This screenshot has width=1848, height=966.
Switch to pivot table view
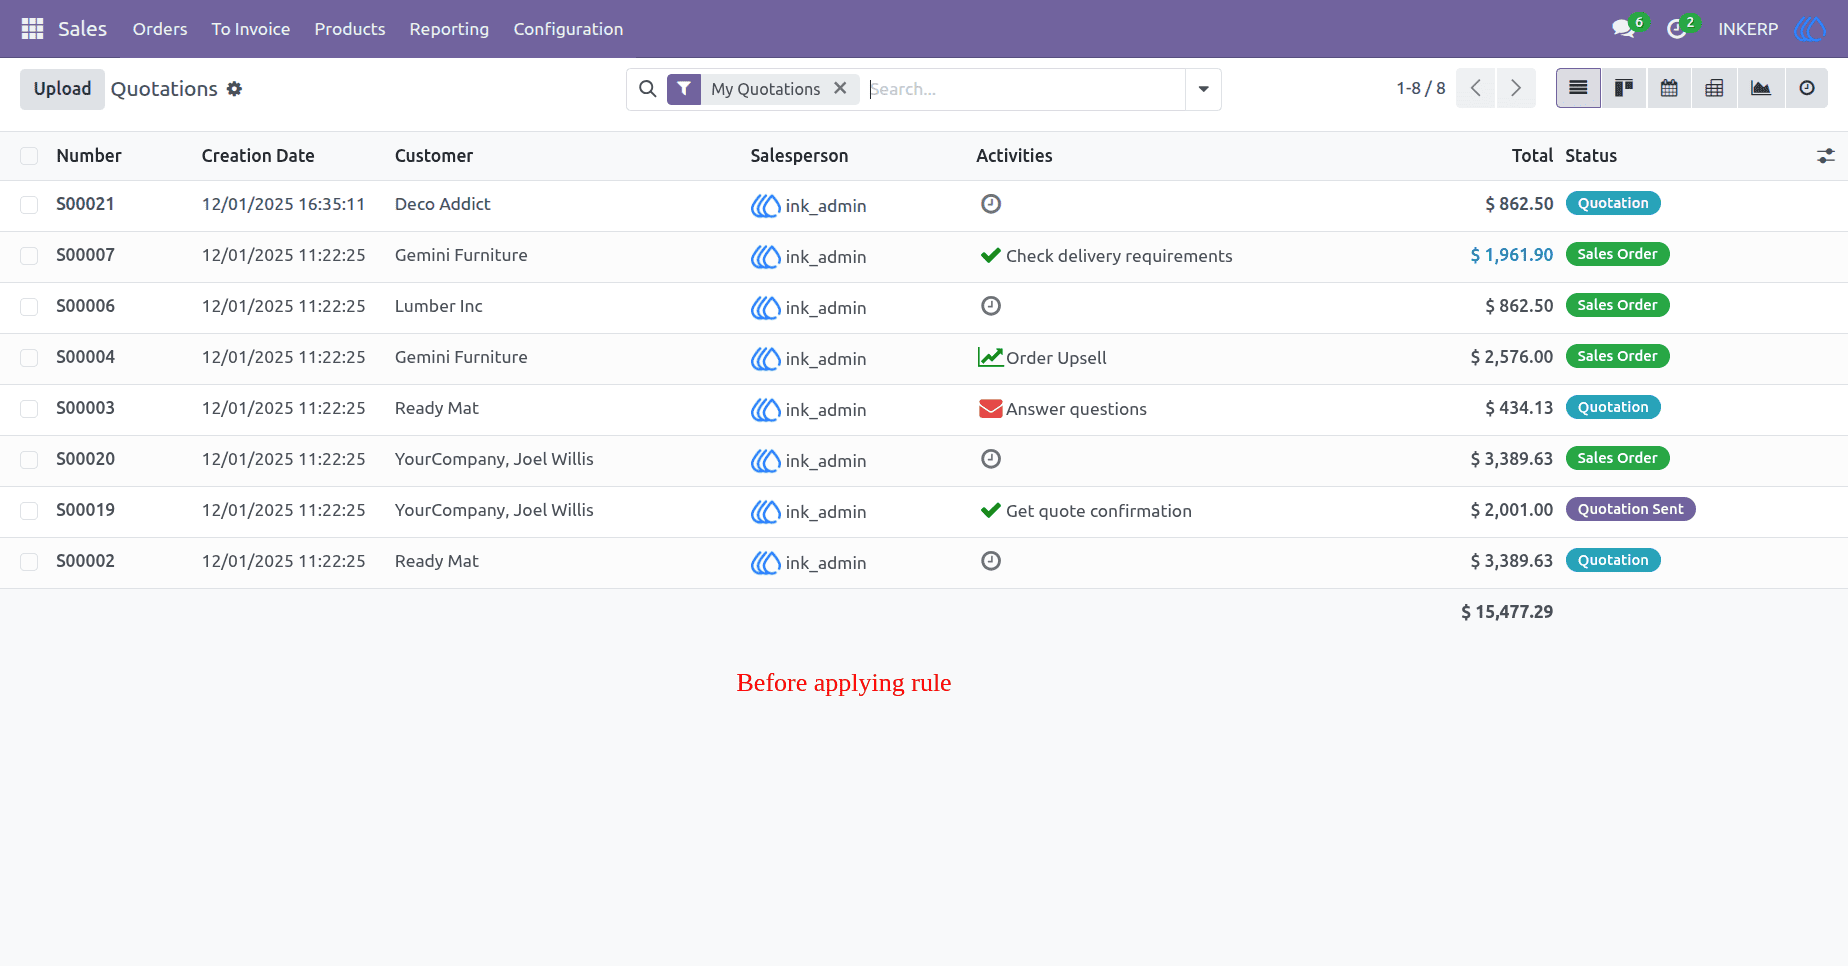(1714, 88)
